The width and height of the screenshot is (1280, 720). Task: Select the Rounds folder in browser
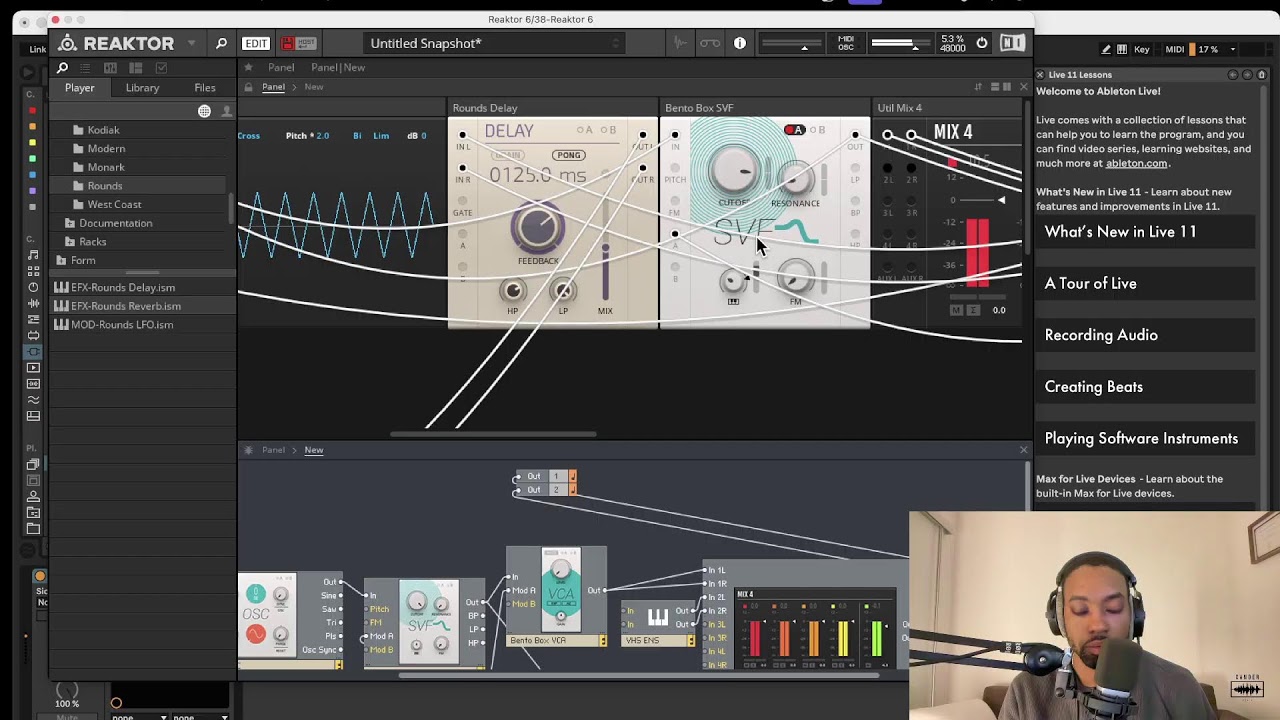(104, 186)
